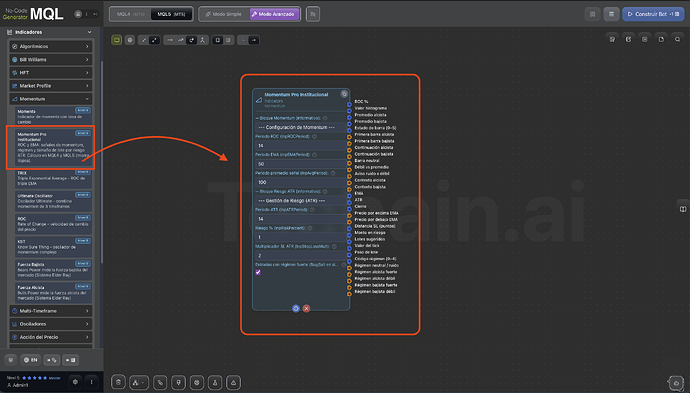690x393 pixels.
Task: Click the Multiplicador SL ATR input field
Action: [x=301, y=256]
